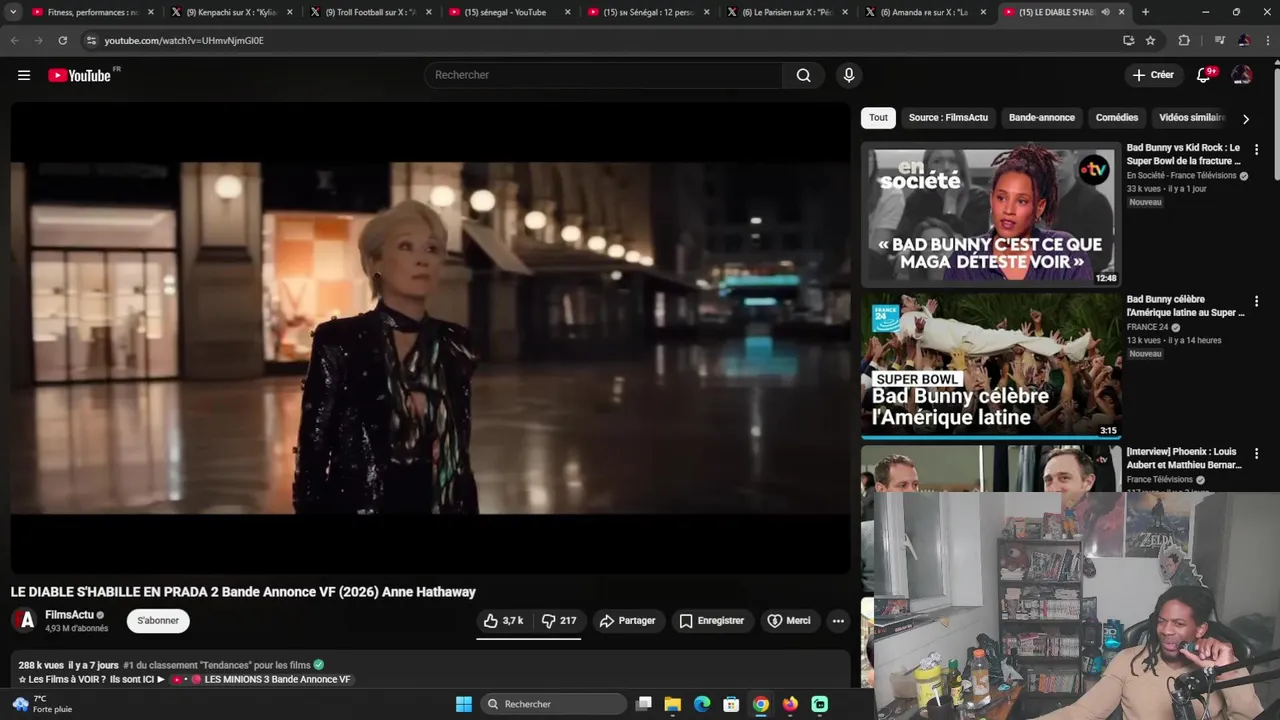Click the Merci thanks button

coord(788,621)
